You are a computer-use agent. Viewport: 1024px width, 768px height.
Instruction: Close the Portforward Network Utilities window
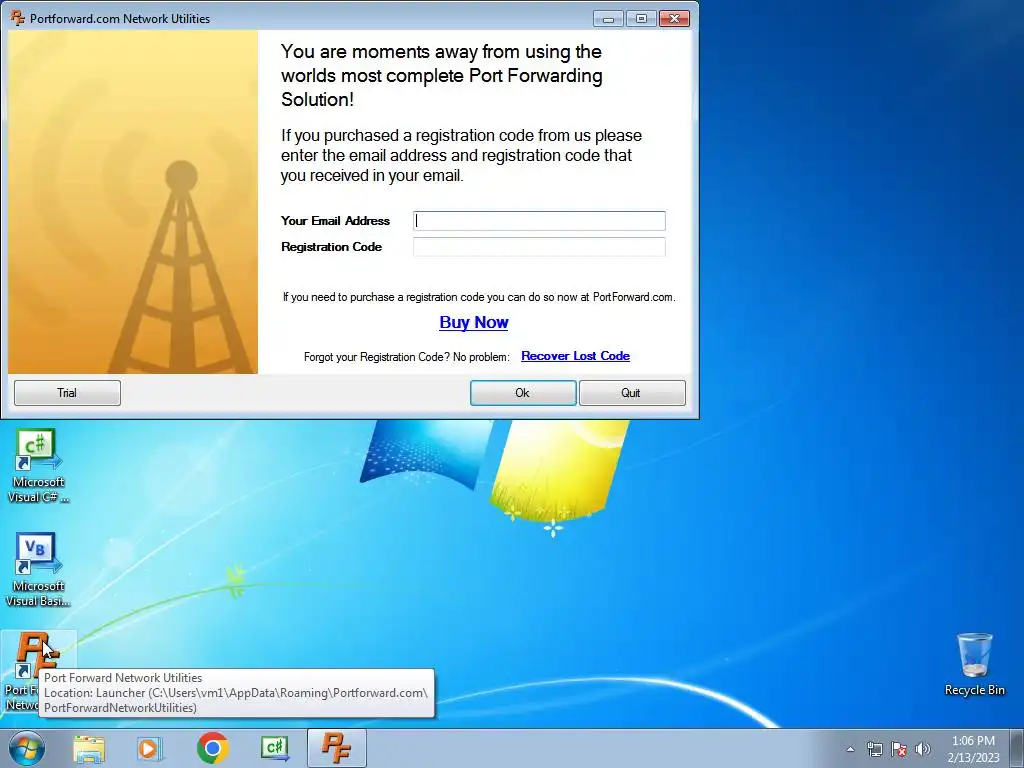click(675, 18)
